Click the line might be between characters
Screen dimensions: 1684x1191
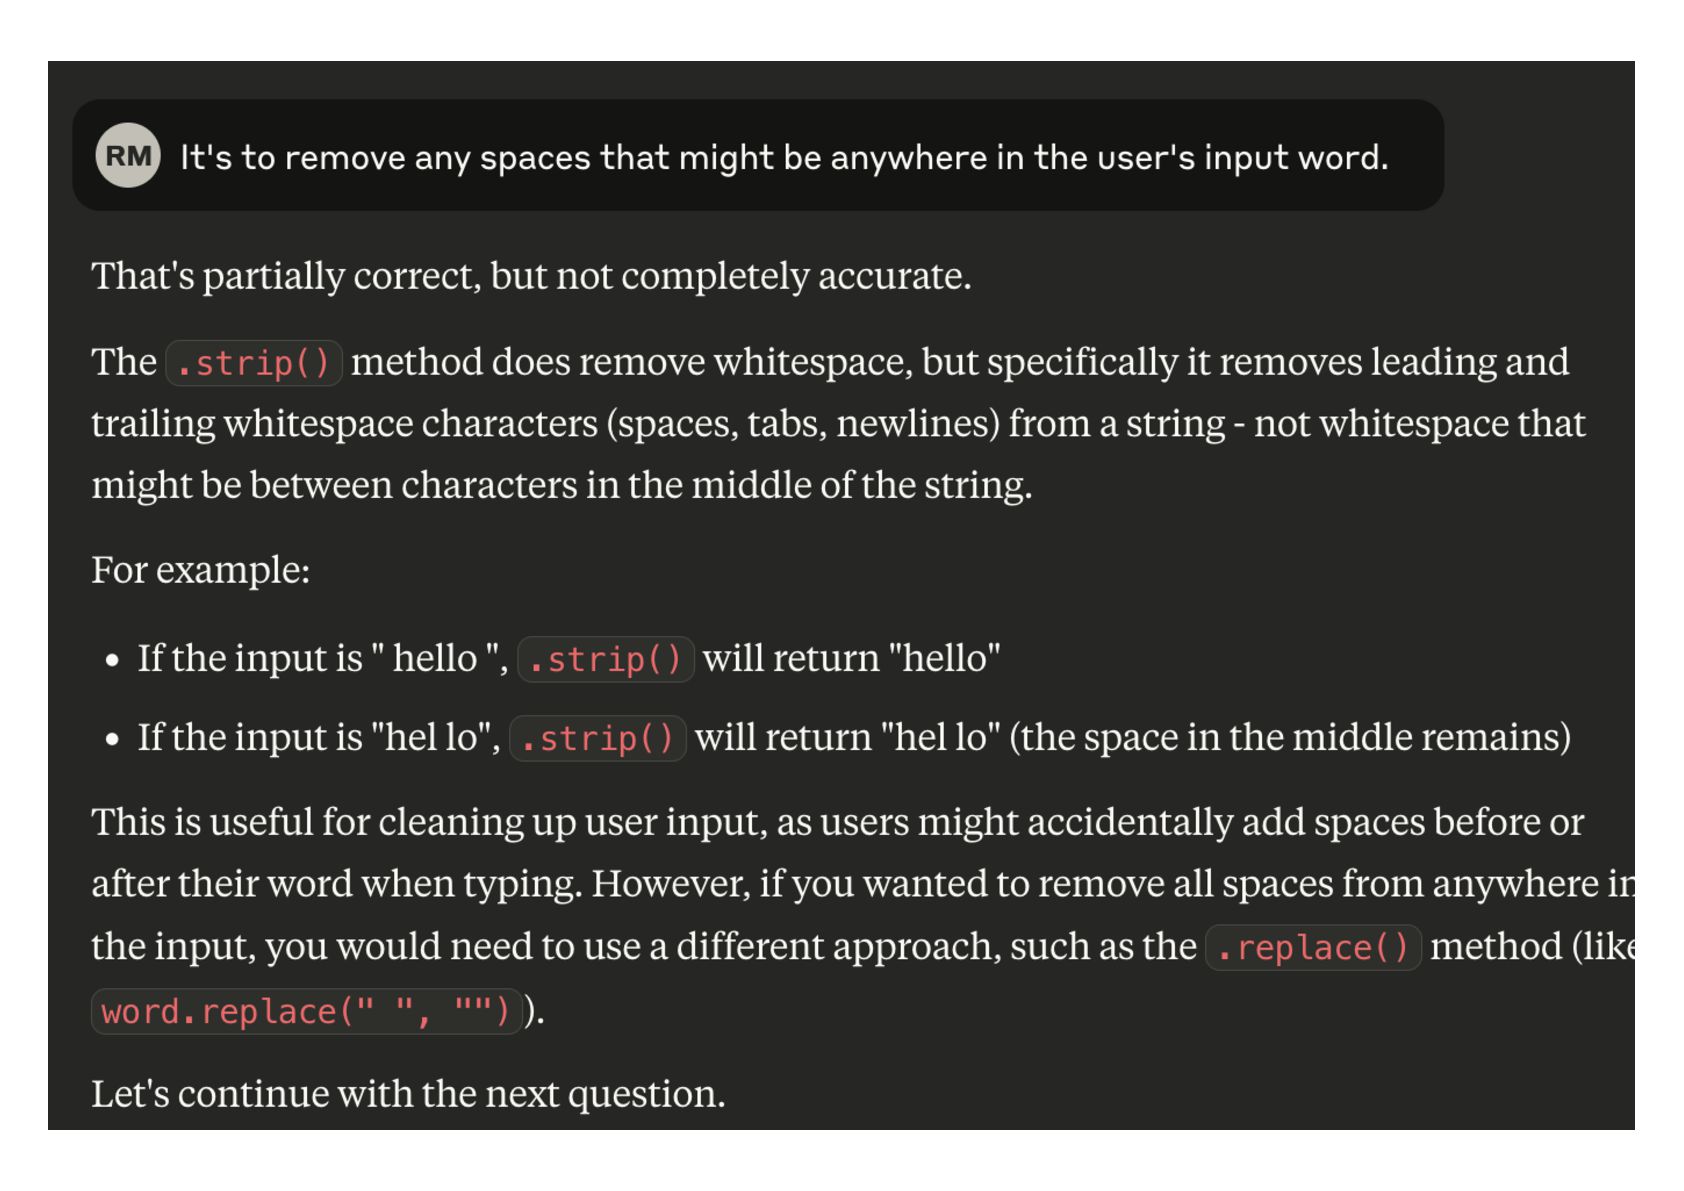click(x=562, y=485)
